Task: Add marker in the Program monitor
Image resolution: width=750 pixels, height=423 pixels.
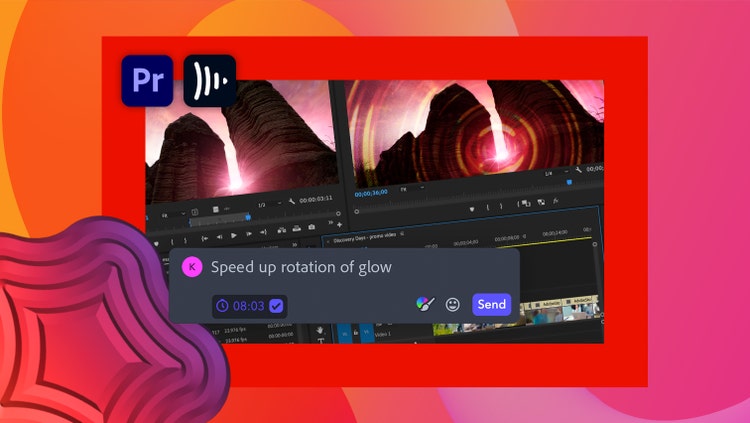Action: click(x=472, y=209)
